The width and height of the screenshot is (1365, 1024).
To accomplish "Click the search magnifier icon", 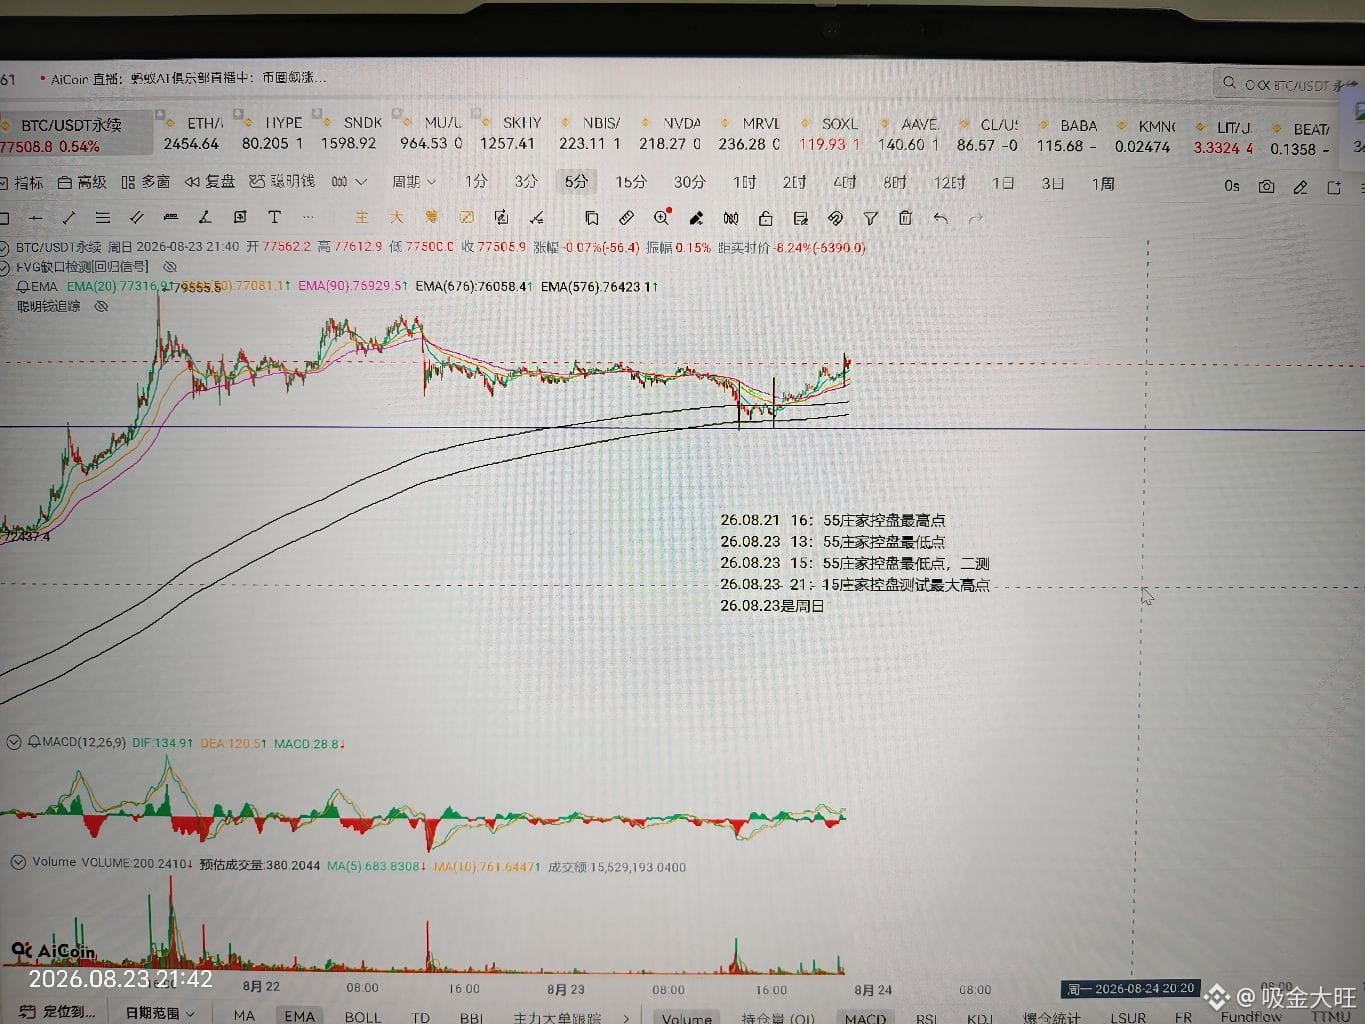I will coord(1229,83).
